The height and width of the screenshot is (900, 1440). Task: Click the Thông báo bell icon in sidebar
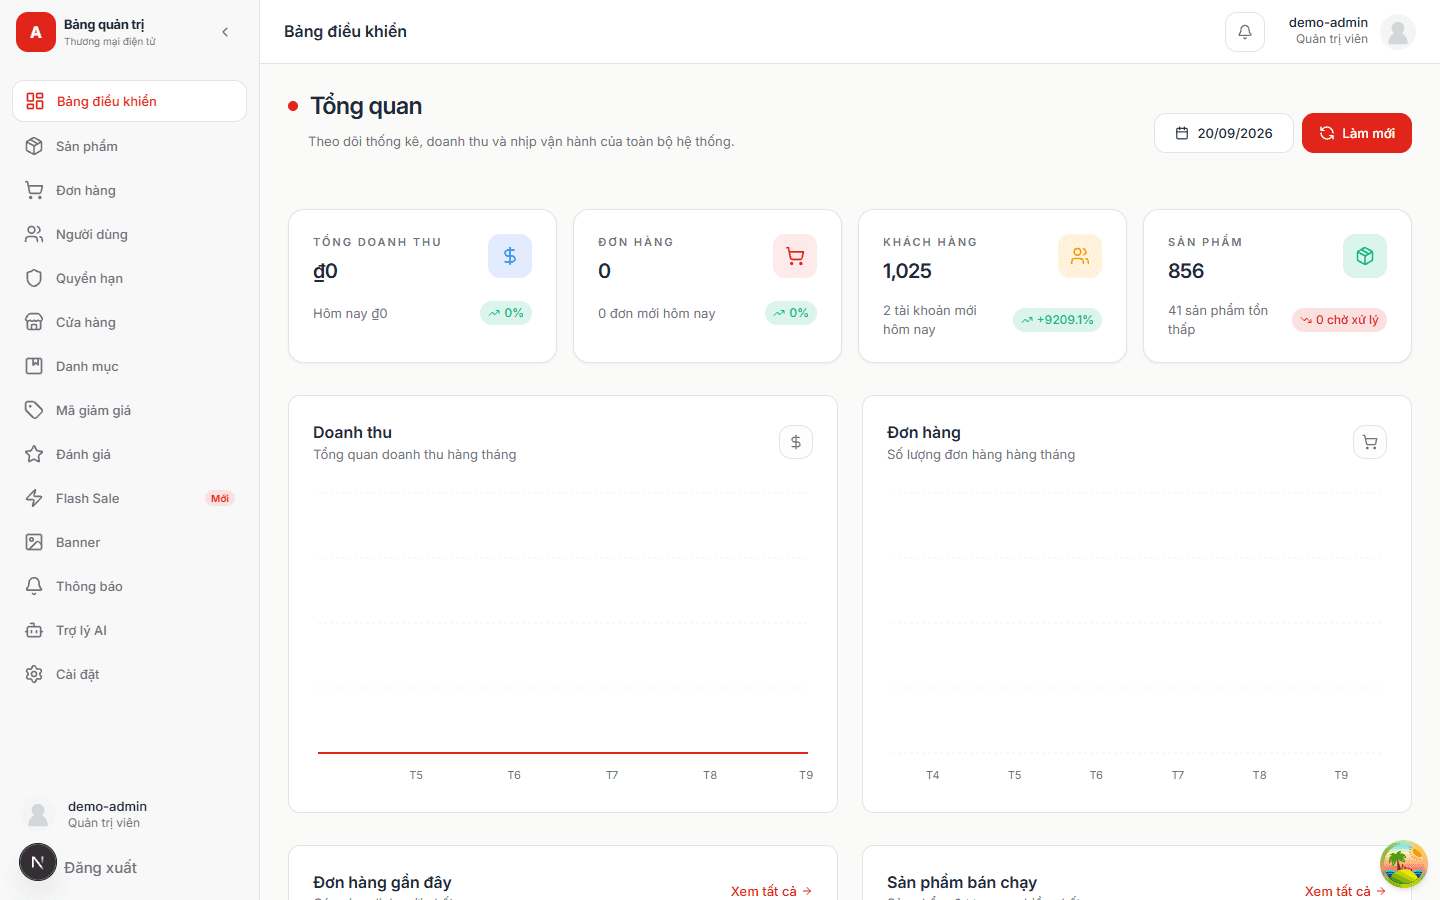coord(34,586)
